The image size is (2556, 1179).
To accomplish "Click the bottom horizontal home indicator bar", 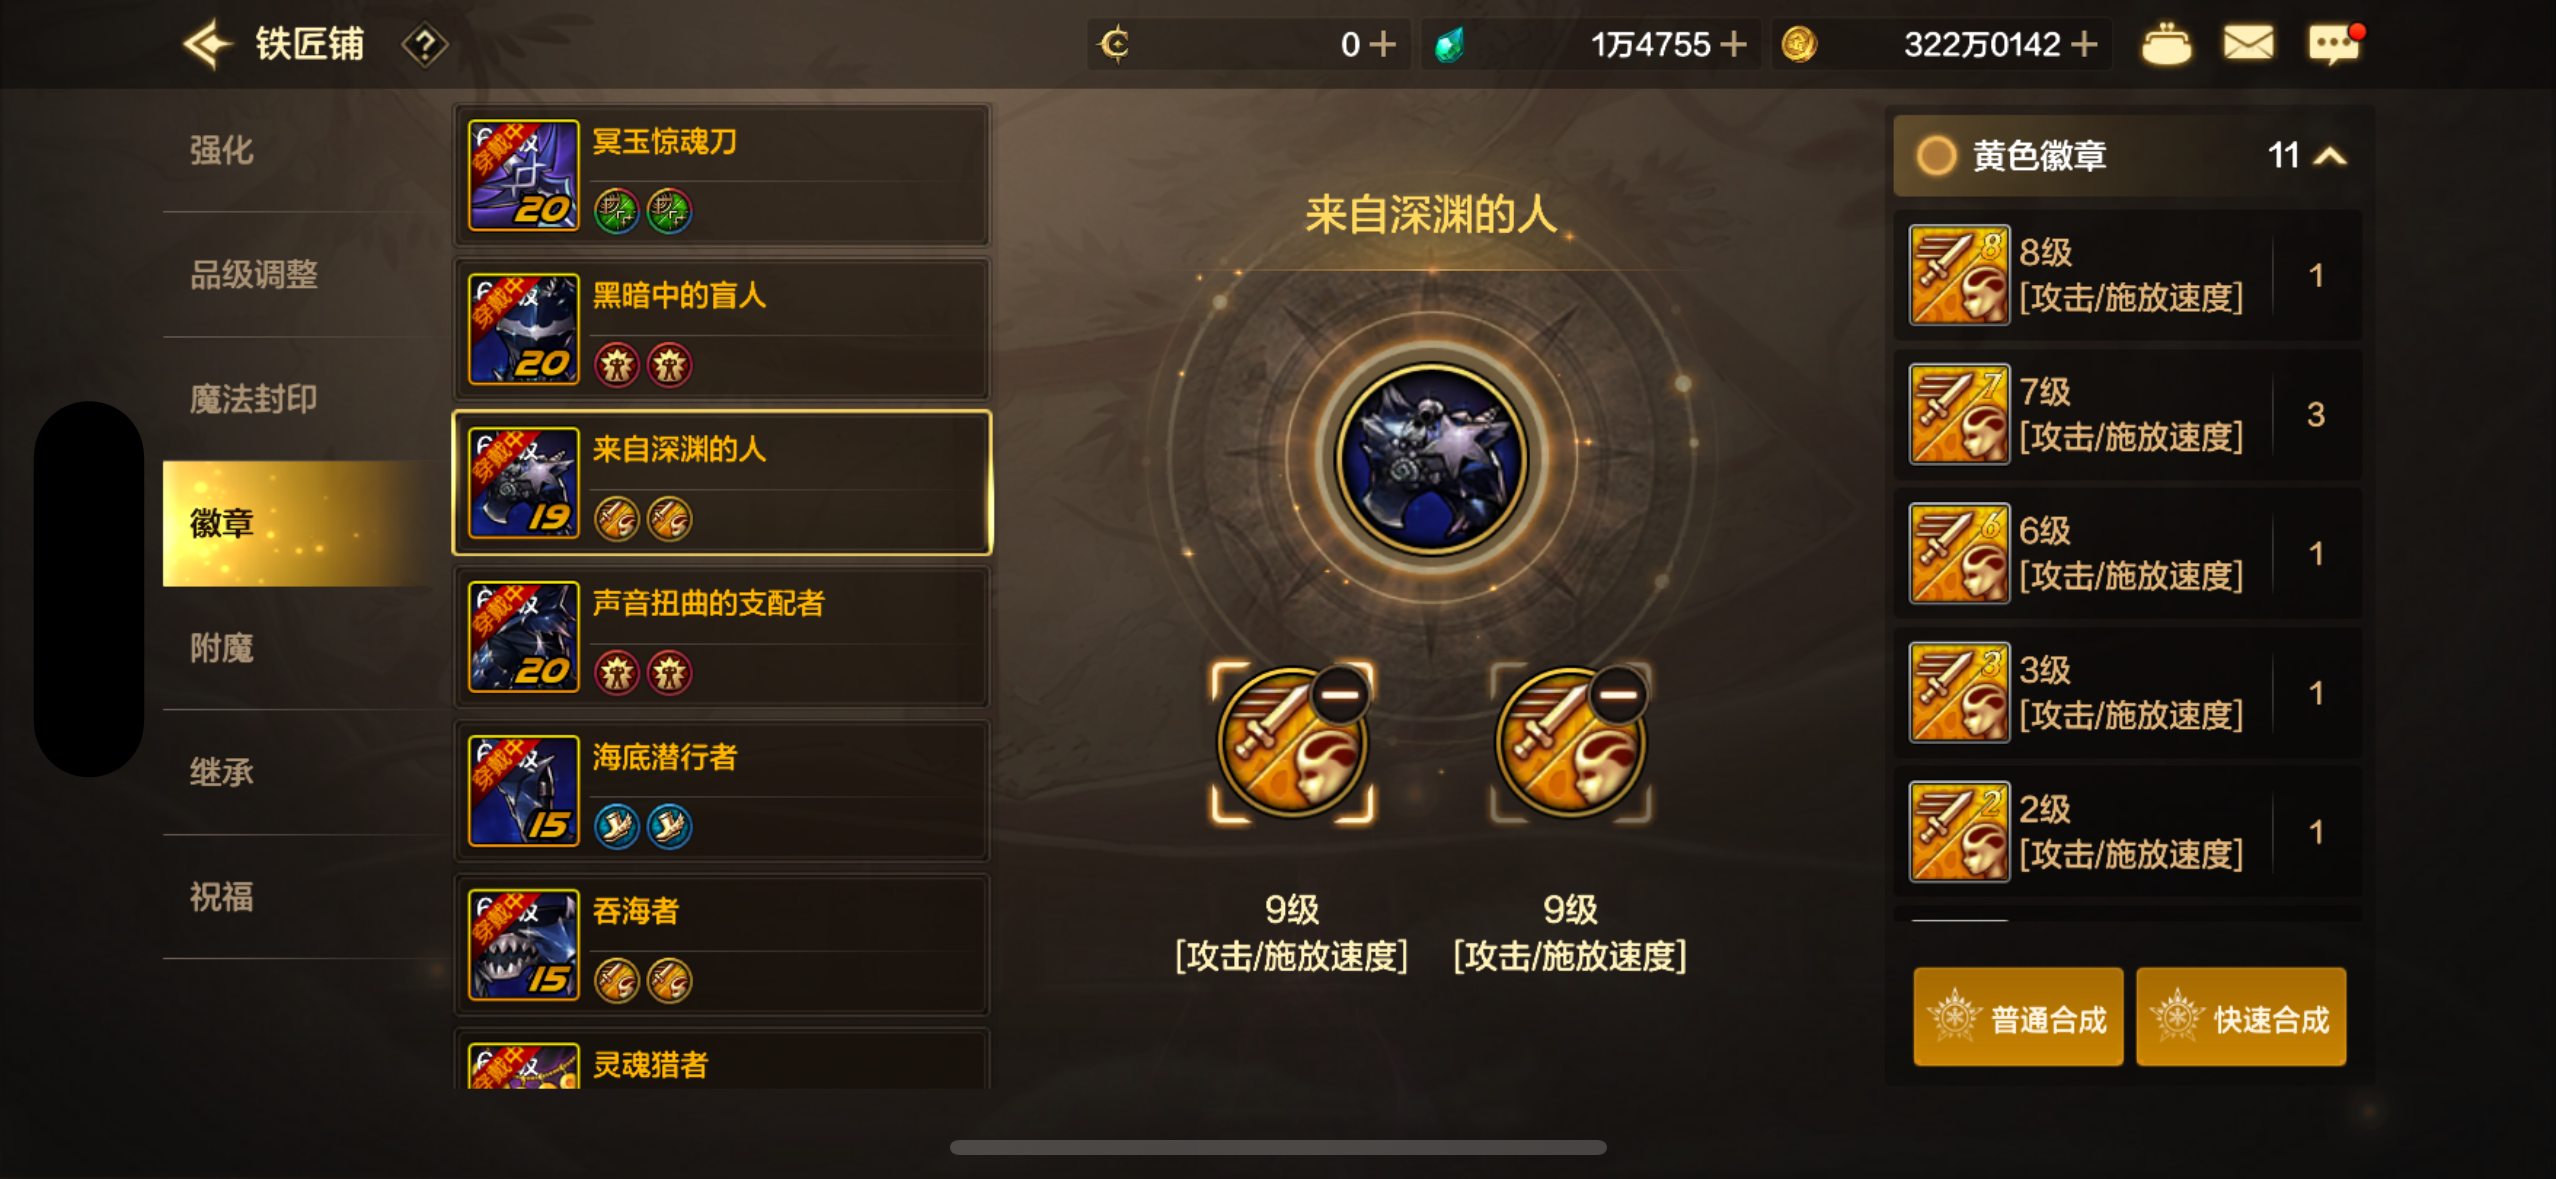I will tap(1278, 1147).
